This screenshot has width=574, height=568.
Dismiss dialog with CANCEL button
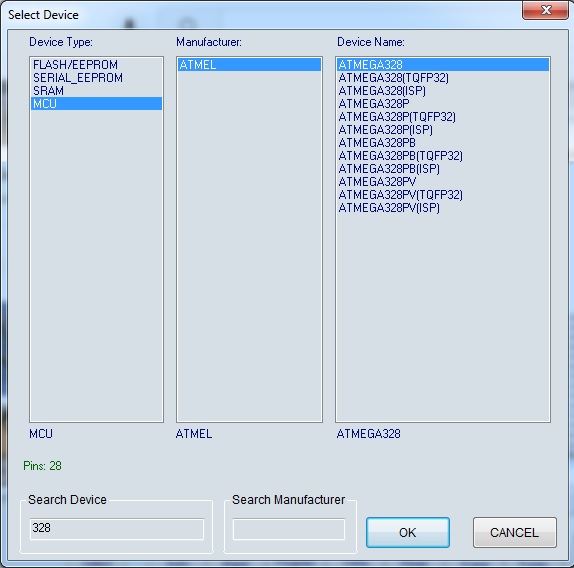pyautogui.click(x=515, y=532)
